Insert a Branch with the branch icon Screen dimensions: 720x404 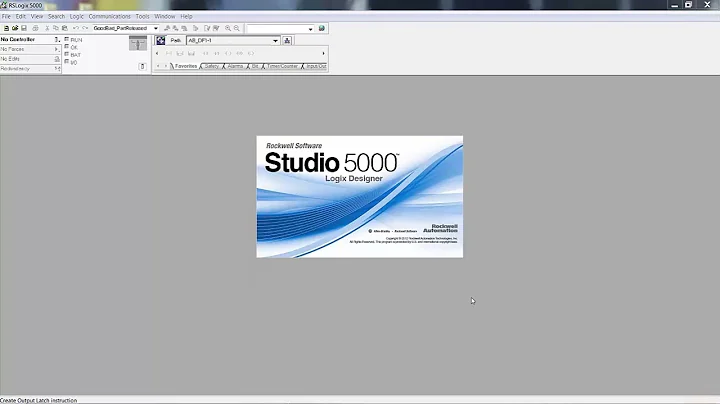coord(180,53)
